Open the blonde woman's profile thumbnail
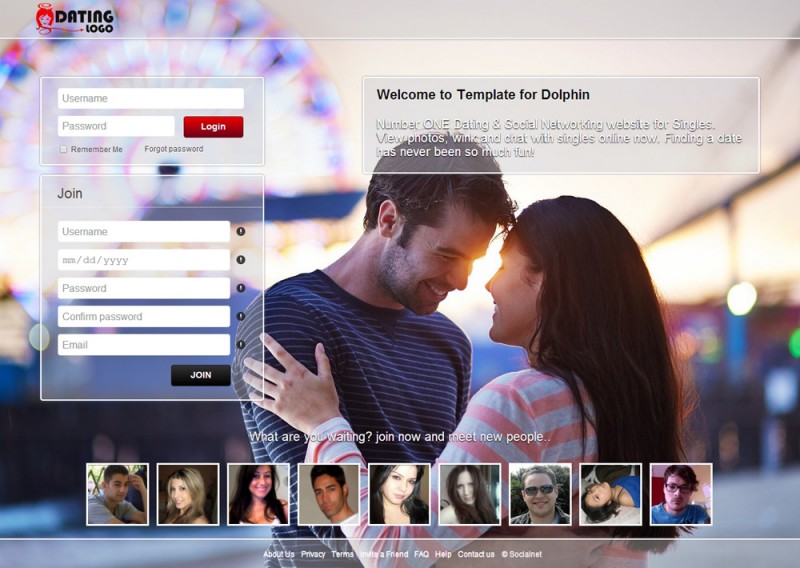 point(188,494)
